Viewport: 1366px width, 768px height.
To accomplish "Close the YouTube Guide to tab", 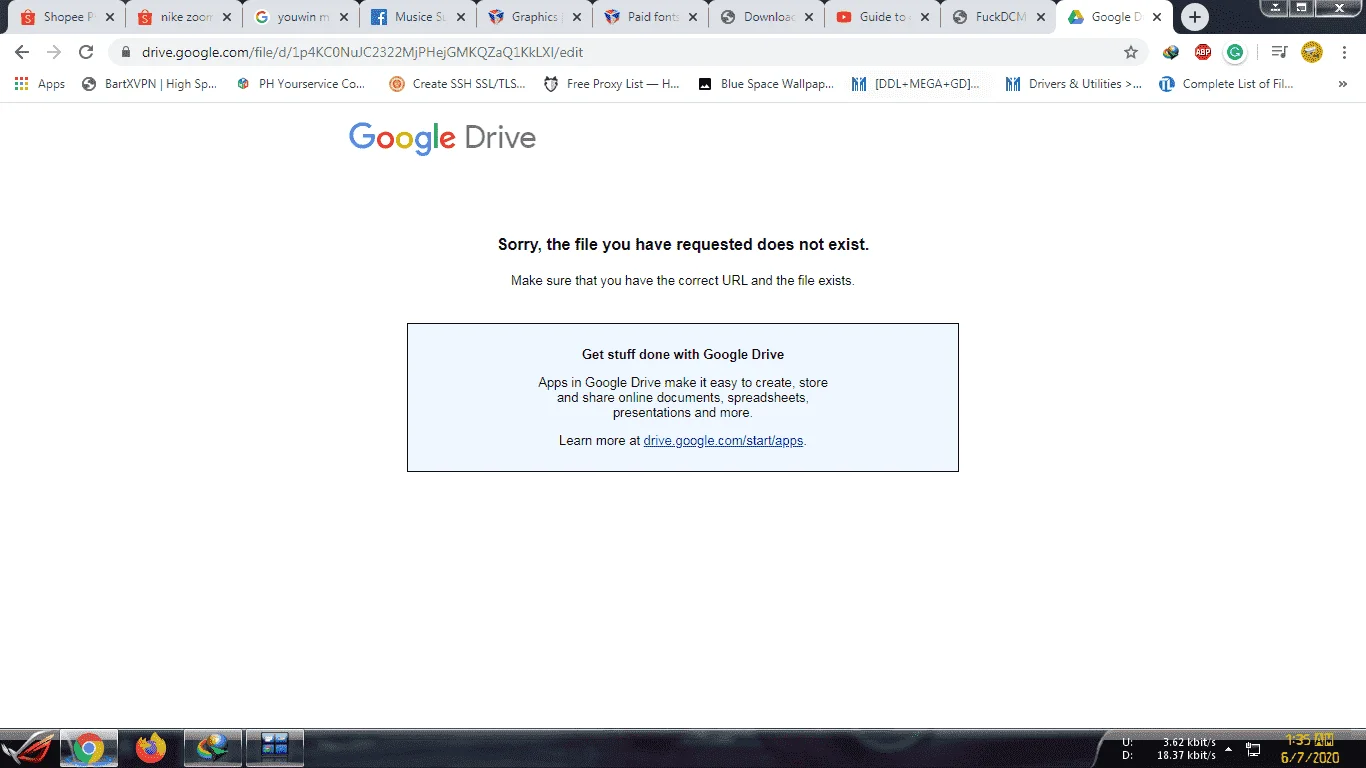I will coord(925,17).
